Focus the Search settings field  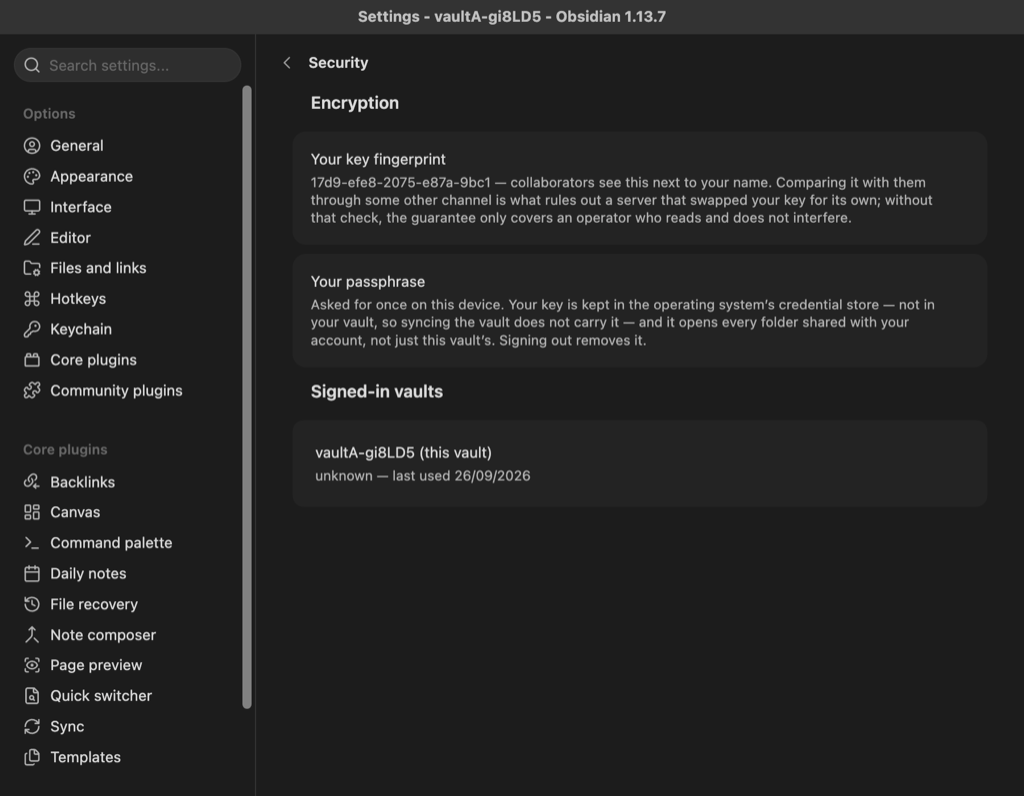click(127, 65)
